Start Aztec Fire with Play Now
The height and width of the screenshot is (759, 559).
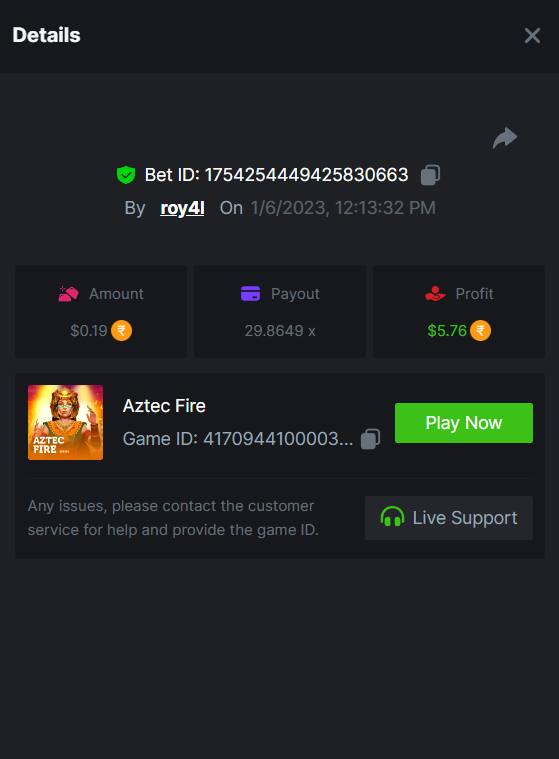(x=464, y=423)
